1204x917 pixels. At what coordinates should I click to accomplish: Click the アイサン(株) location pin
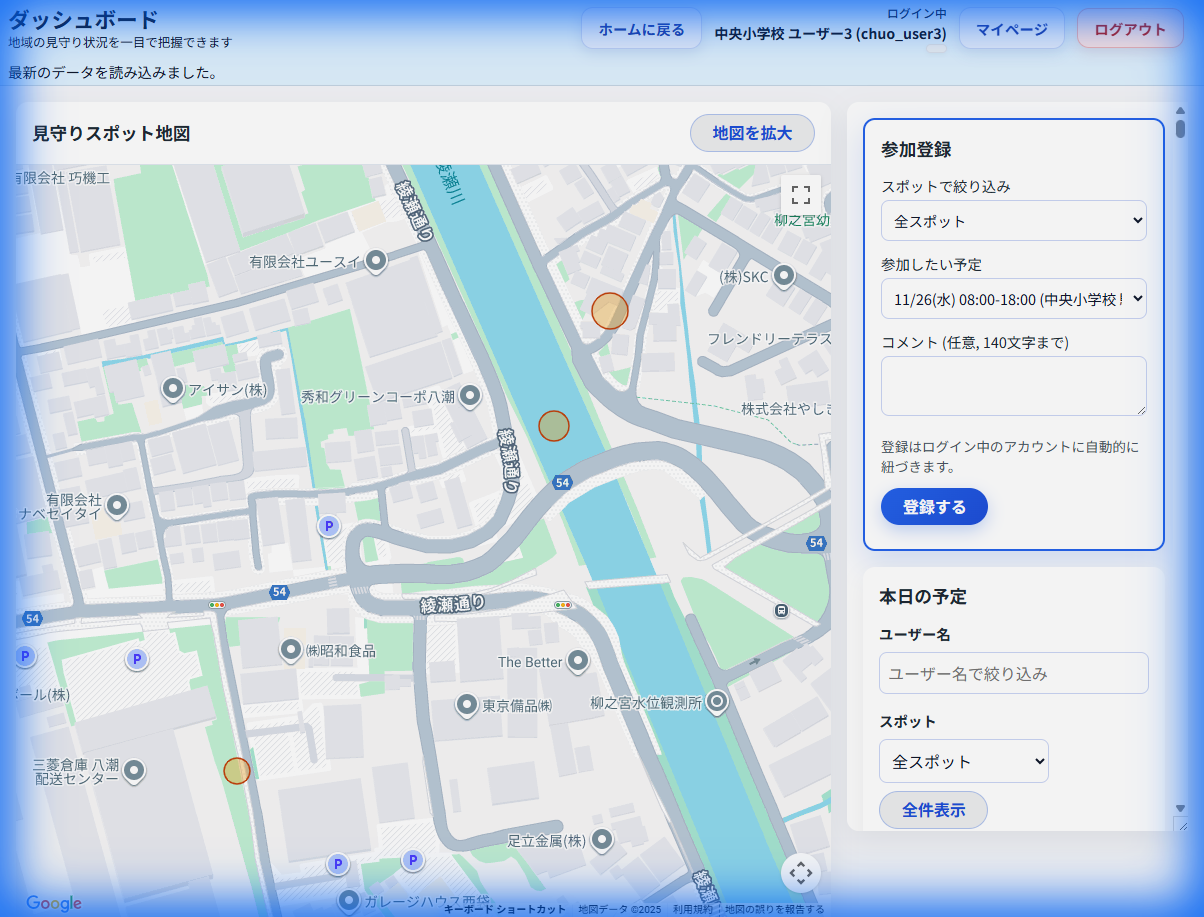click(x=173, y=388)
